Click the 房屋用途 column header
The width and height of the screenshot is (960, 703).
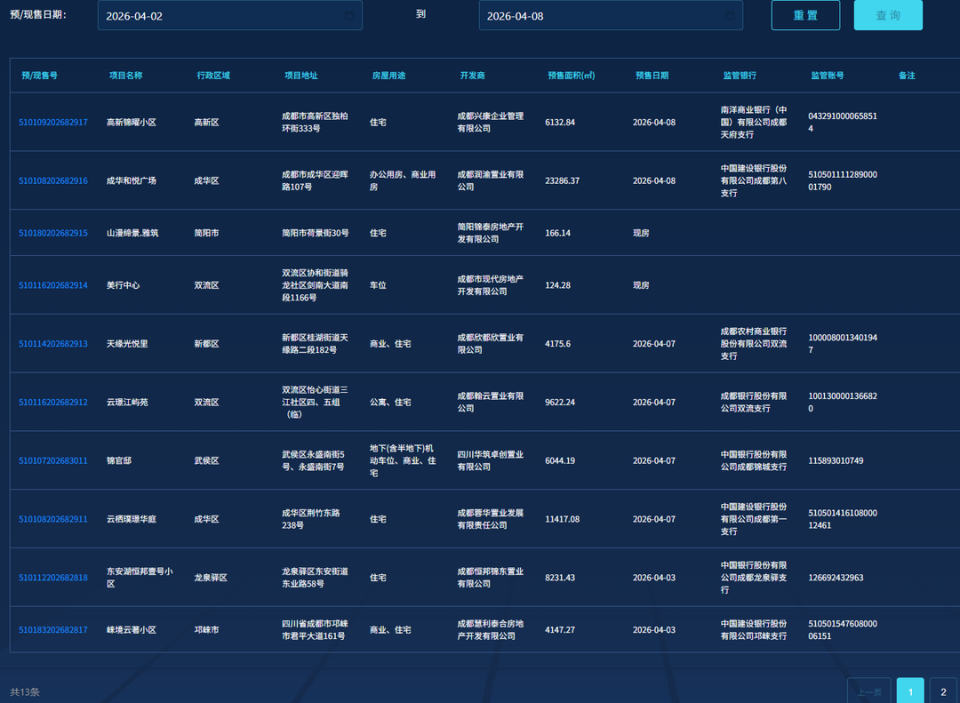(x=389, y=75)
